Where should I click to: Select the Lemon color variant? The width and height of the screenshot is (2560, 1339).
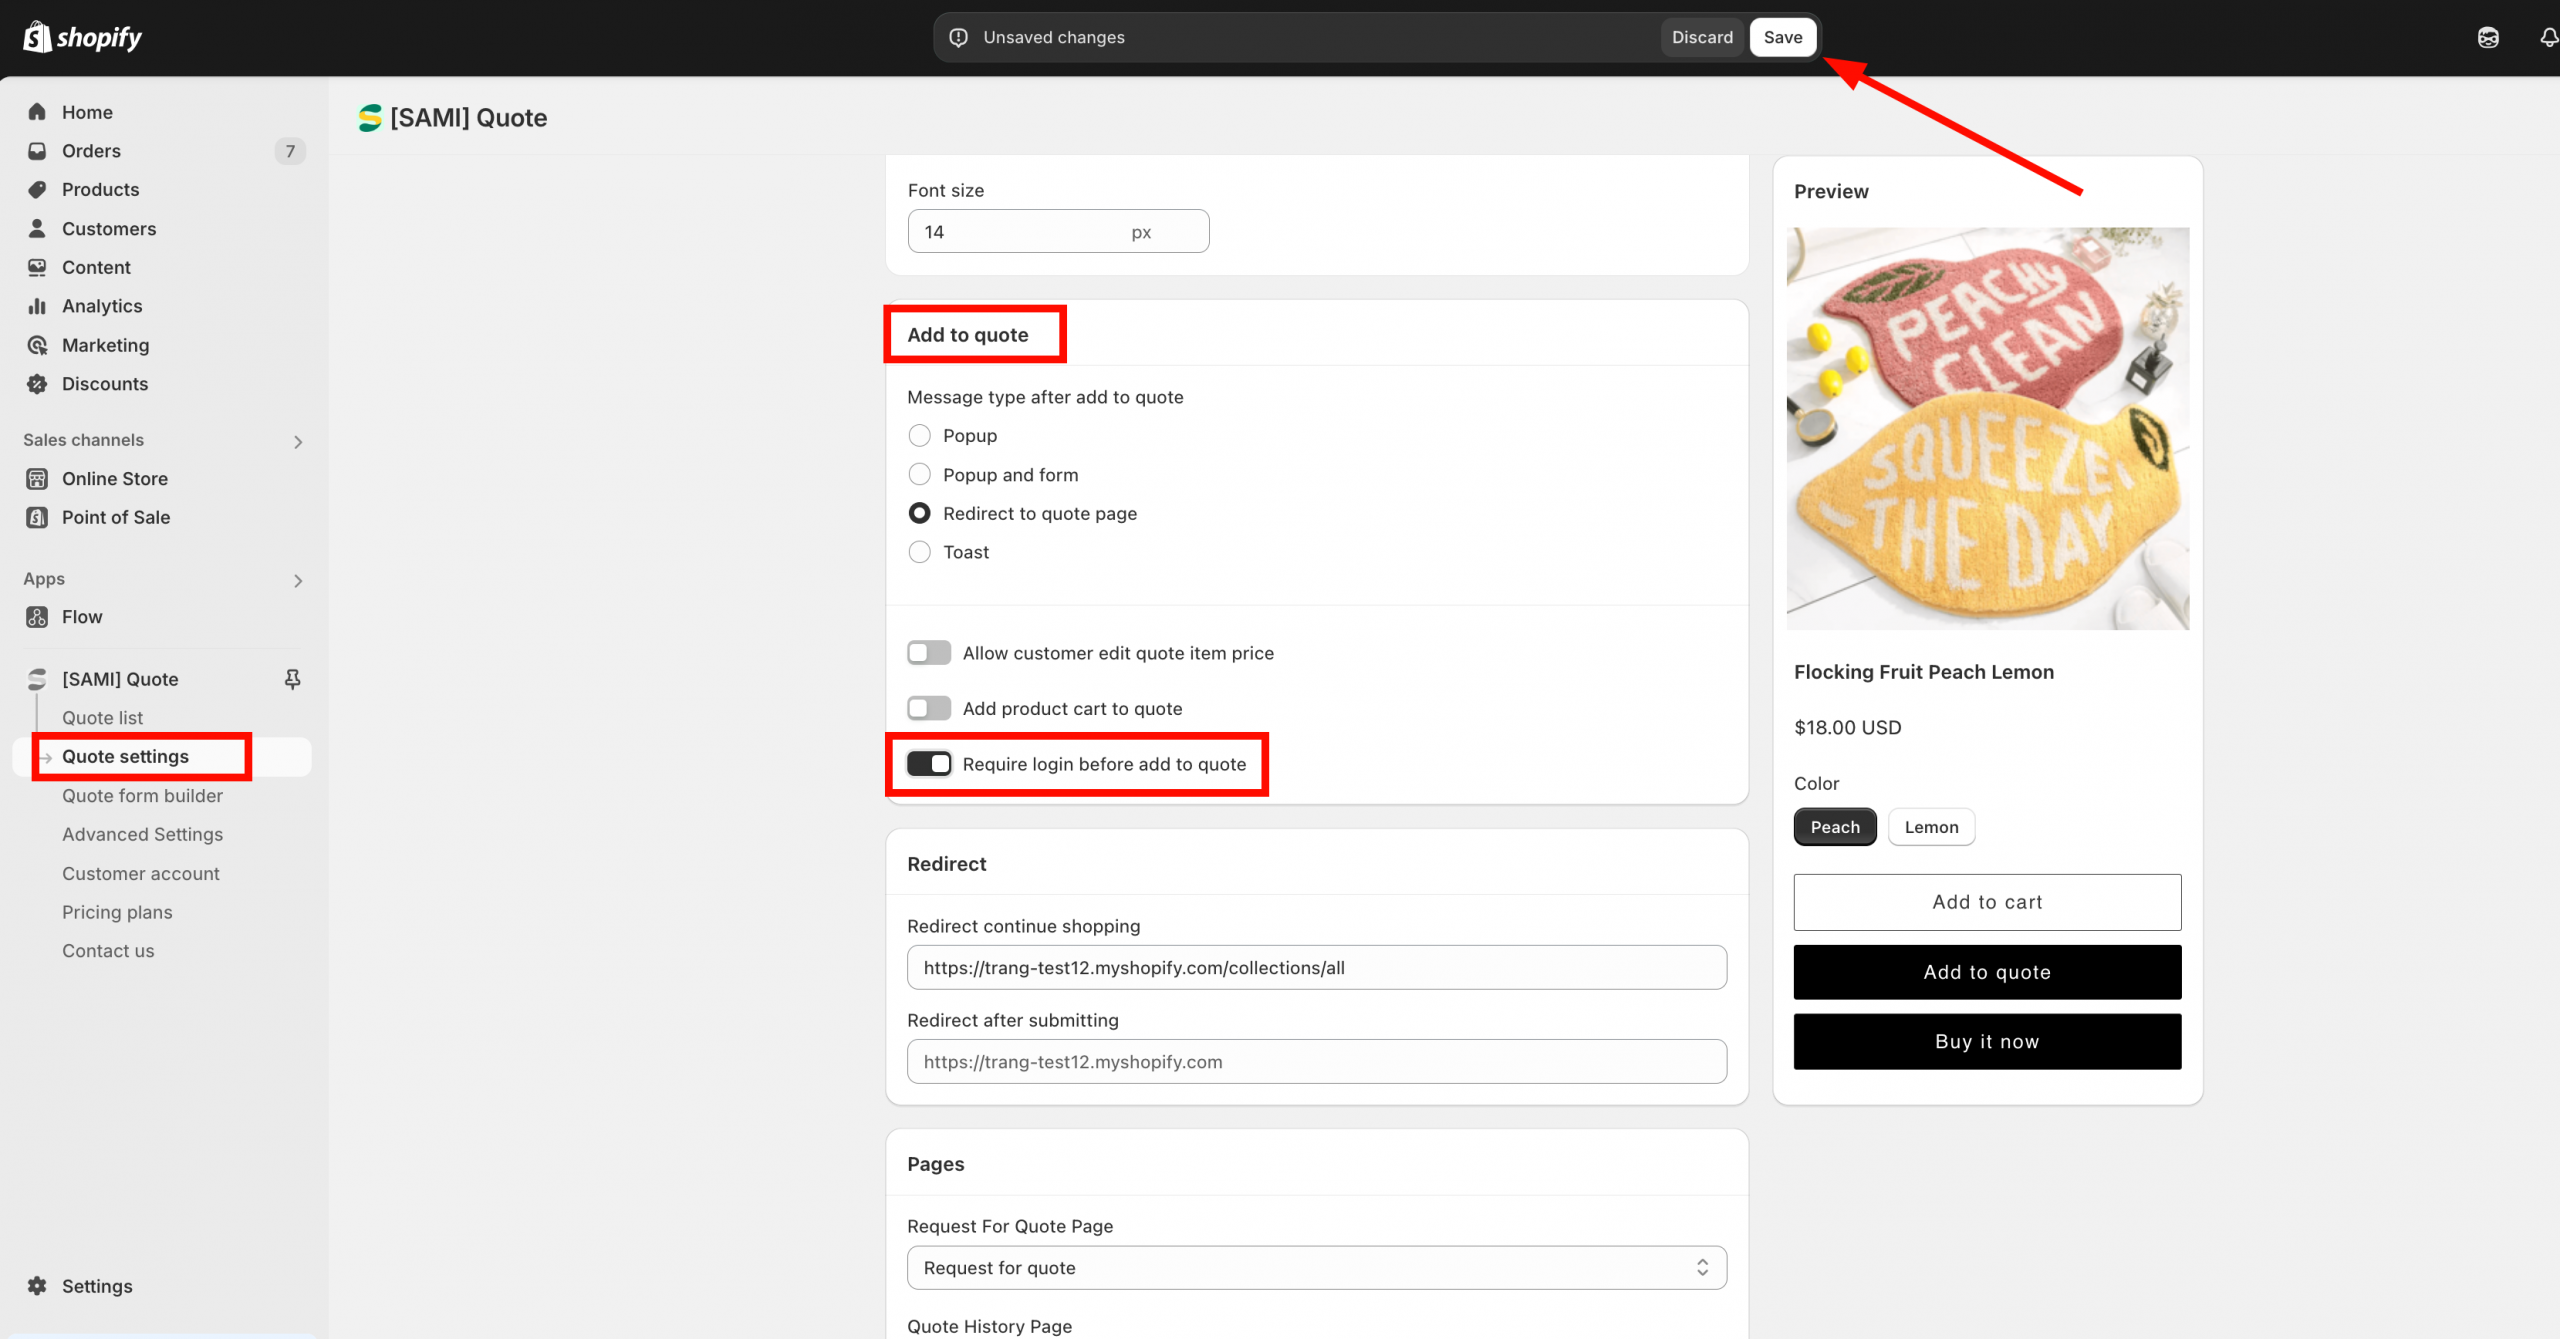pyautogui.click(x=1931, y=827)
